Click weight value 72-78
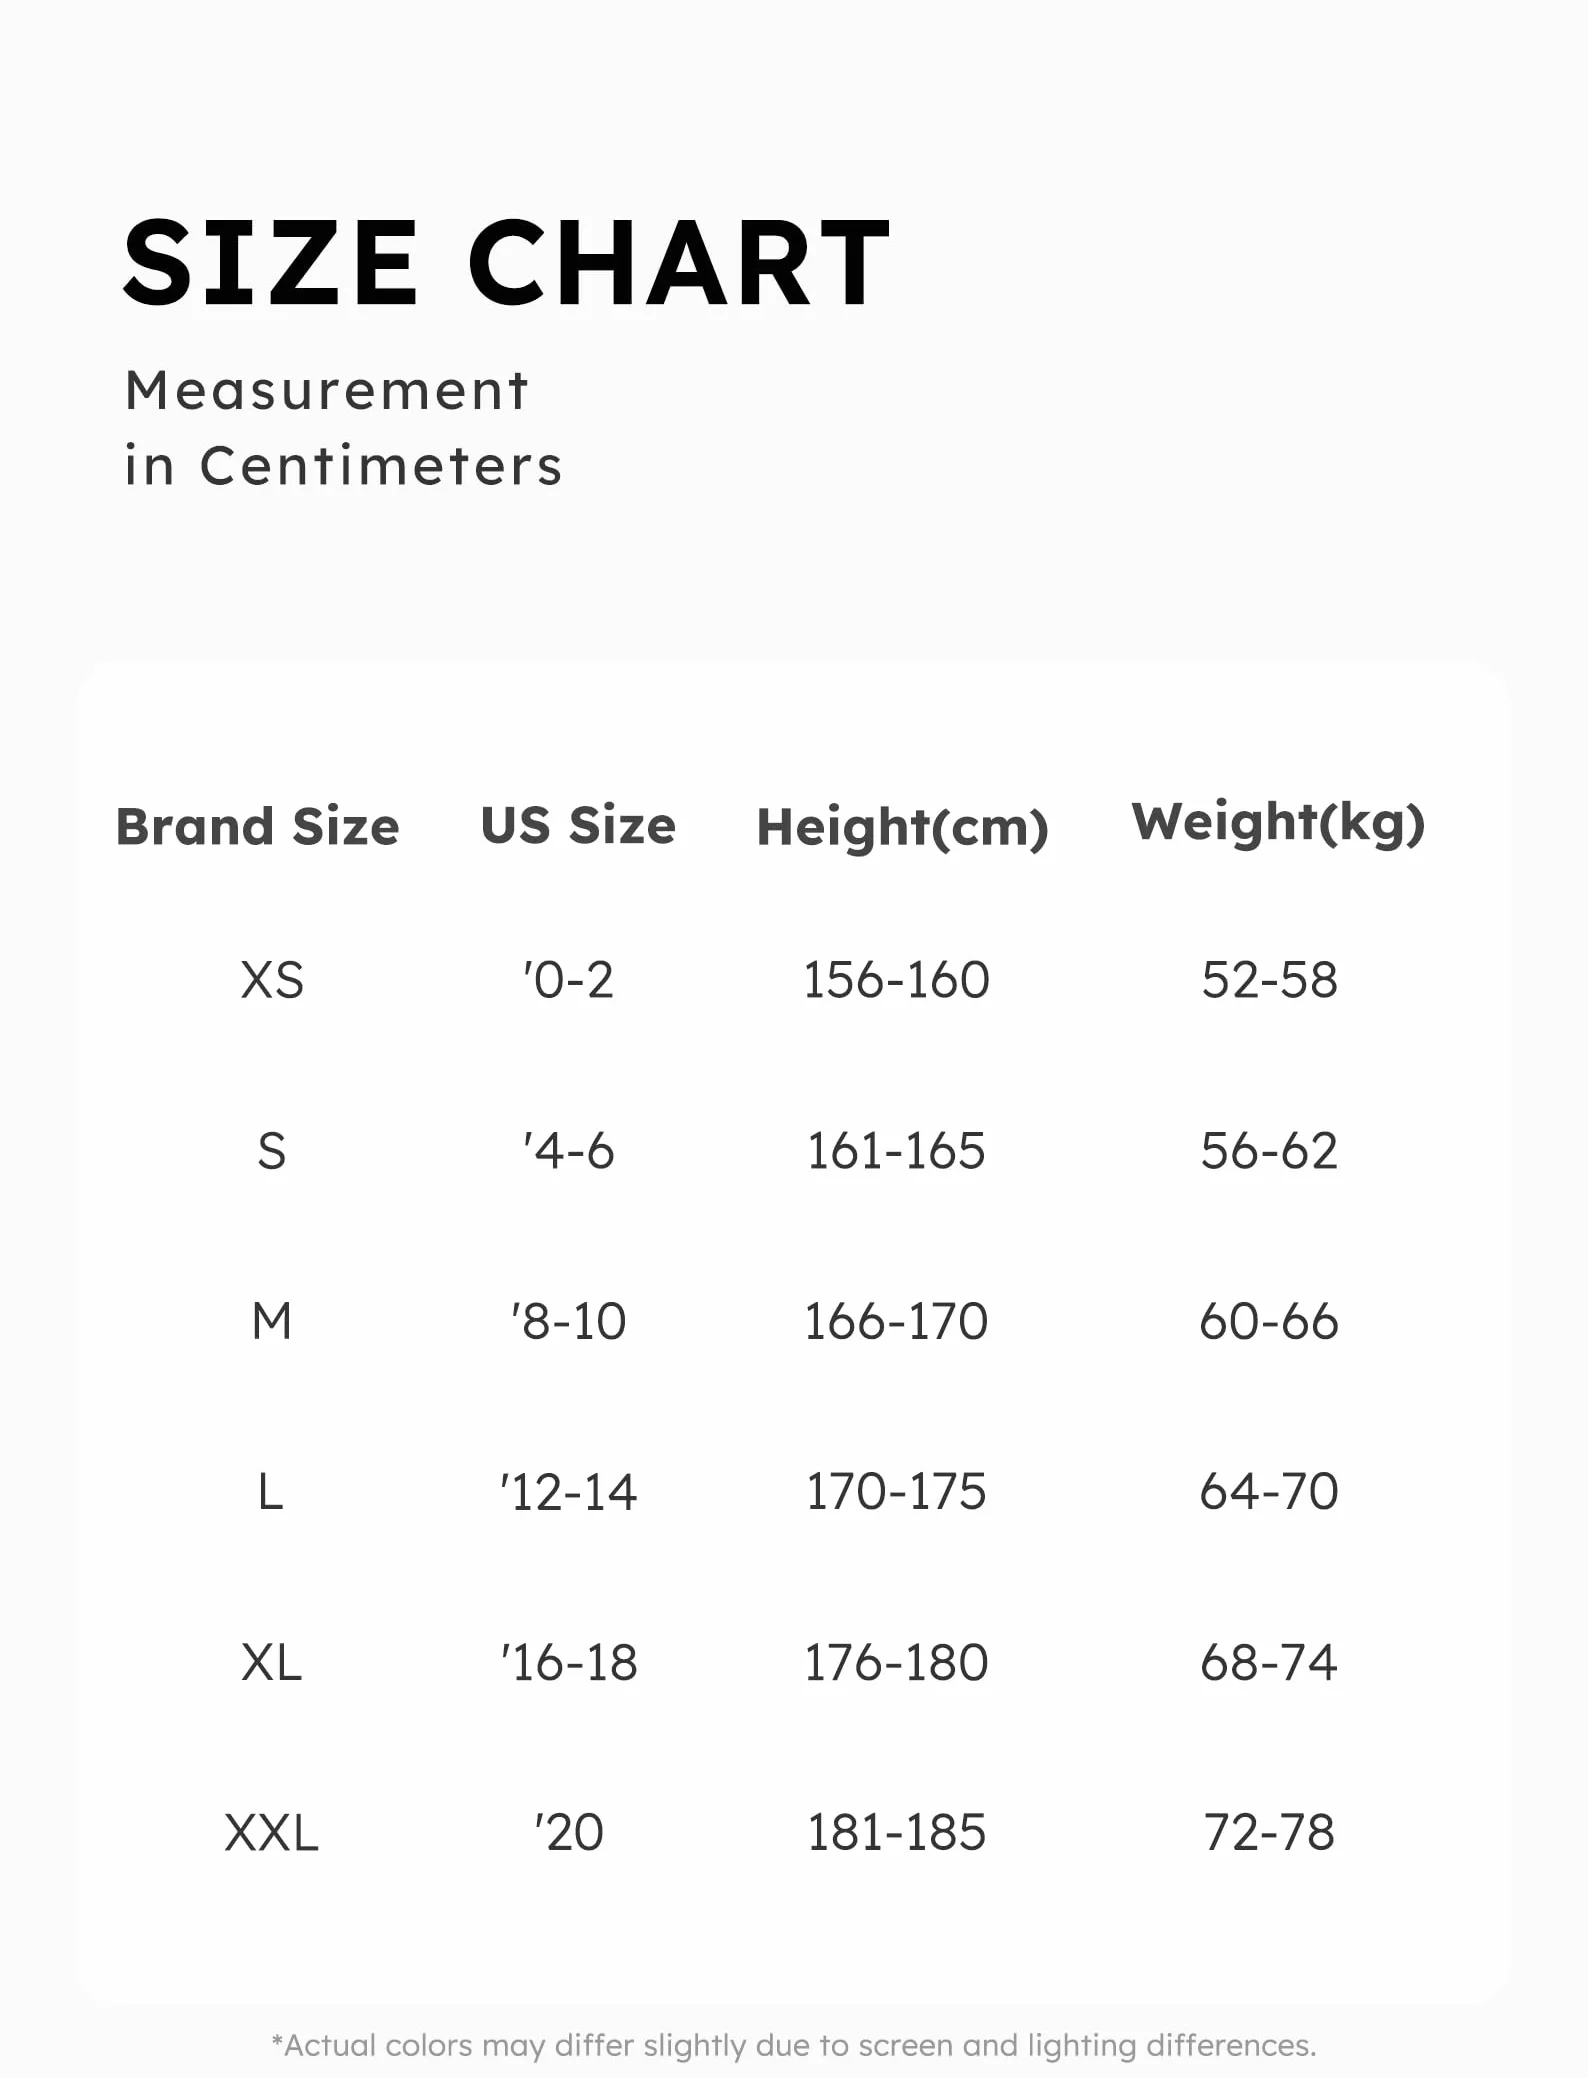Image resolution: width=1588 pixels, height=2078 pixels. coord(1269,1833)
